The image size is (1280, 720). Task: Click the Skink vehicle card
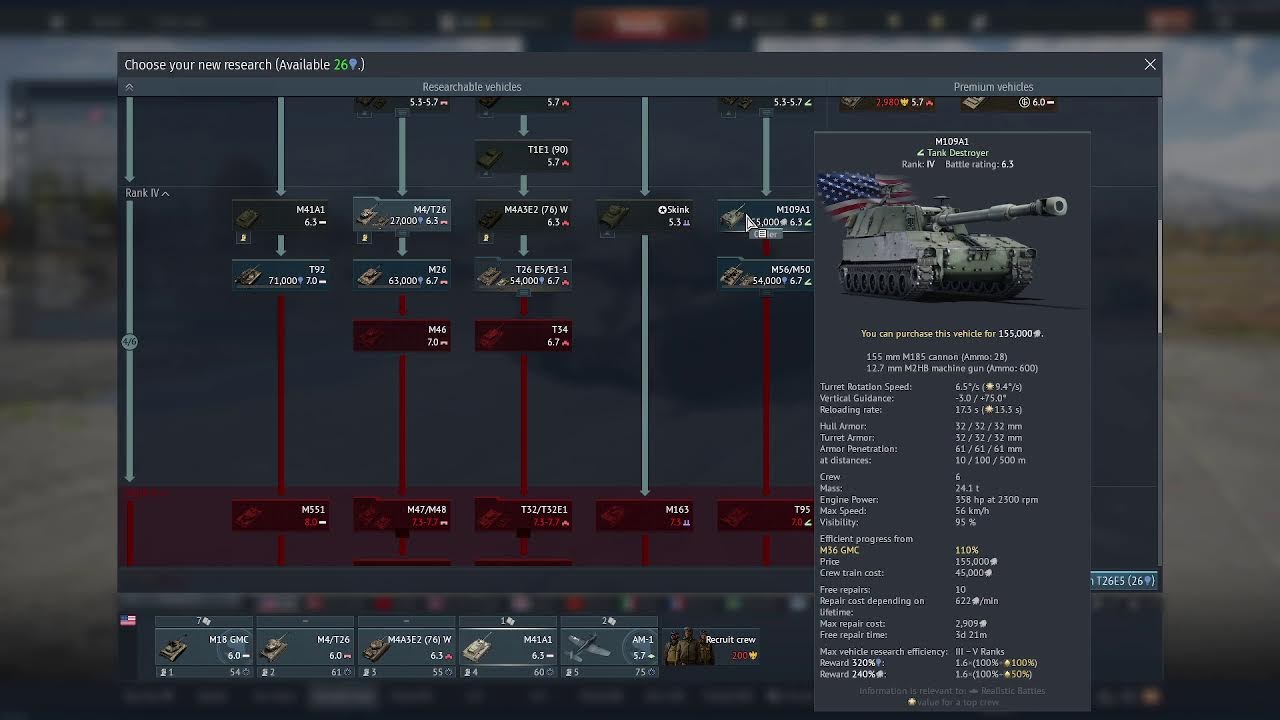pyautogui.click(x=645, y=216)
